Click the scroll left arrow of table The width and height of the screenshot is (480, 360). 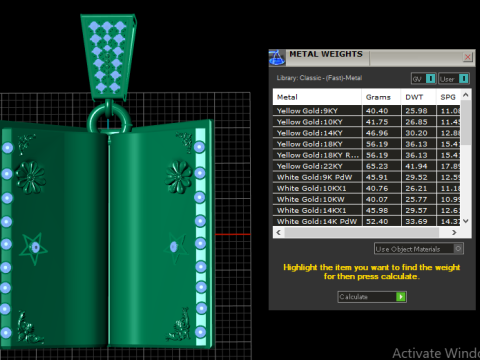click(x=279, y=232)
